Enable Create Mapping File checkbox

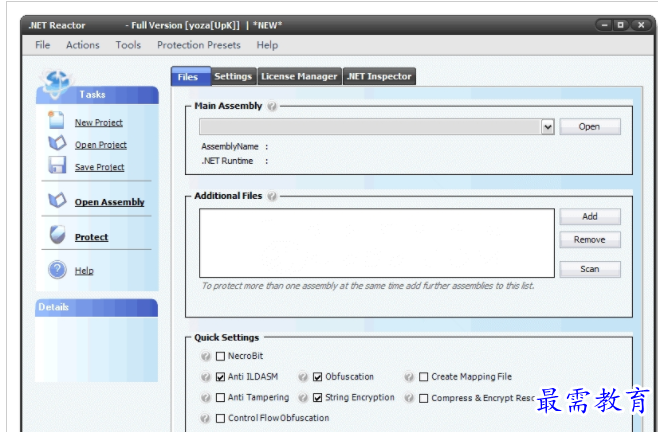point(424,377)
